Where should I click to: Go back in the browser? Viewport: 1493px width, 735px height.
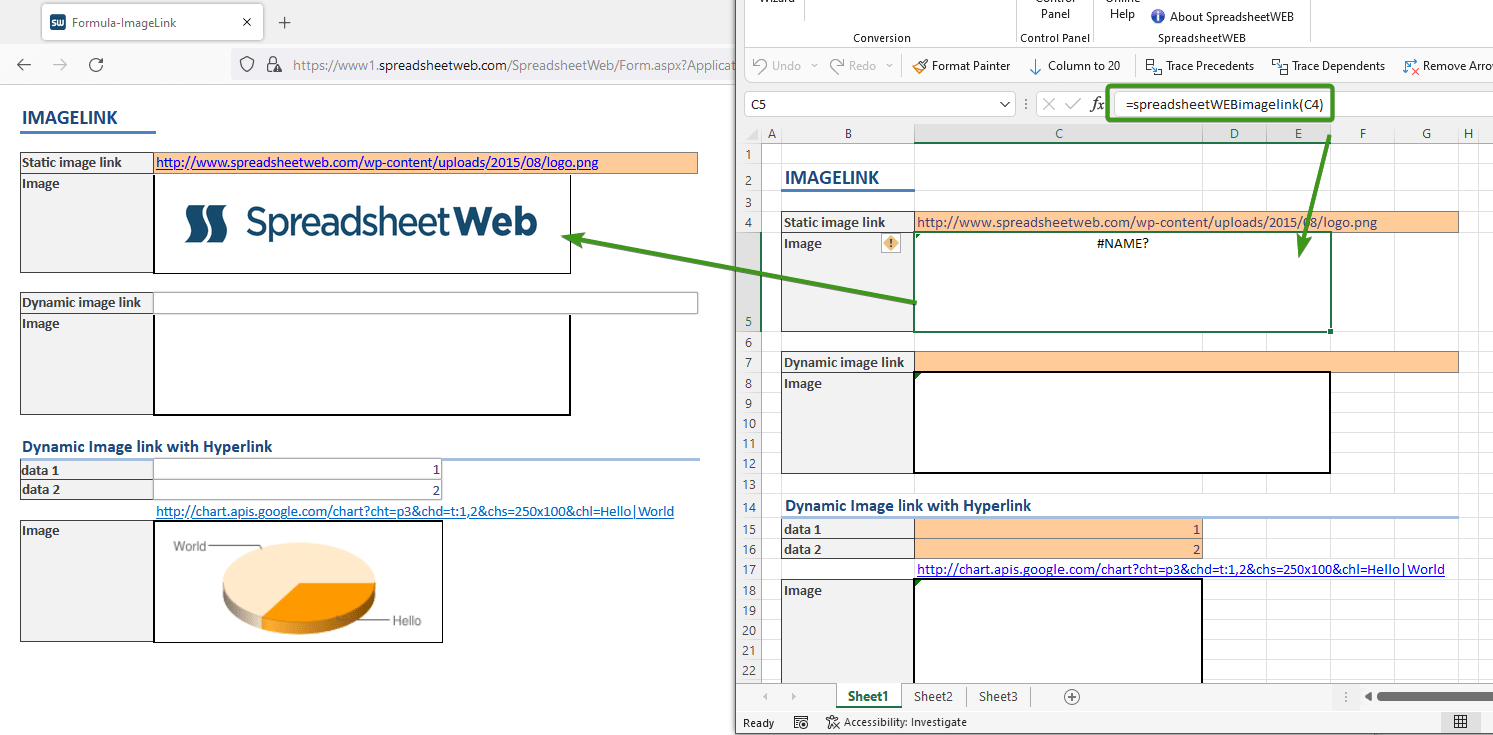[x=24, y=65]
